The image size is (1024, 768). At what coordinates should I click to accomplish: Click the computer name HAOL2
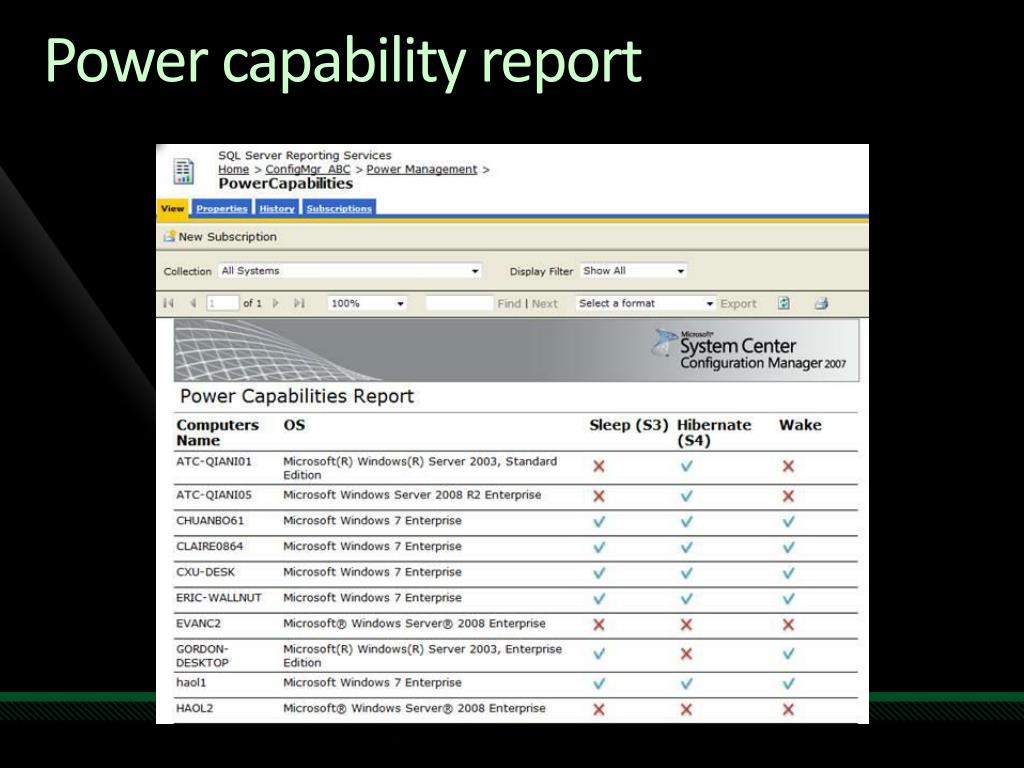pos(195,708)
